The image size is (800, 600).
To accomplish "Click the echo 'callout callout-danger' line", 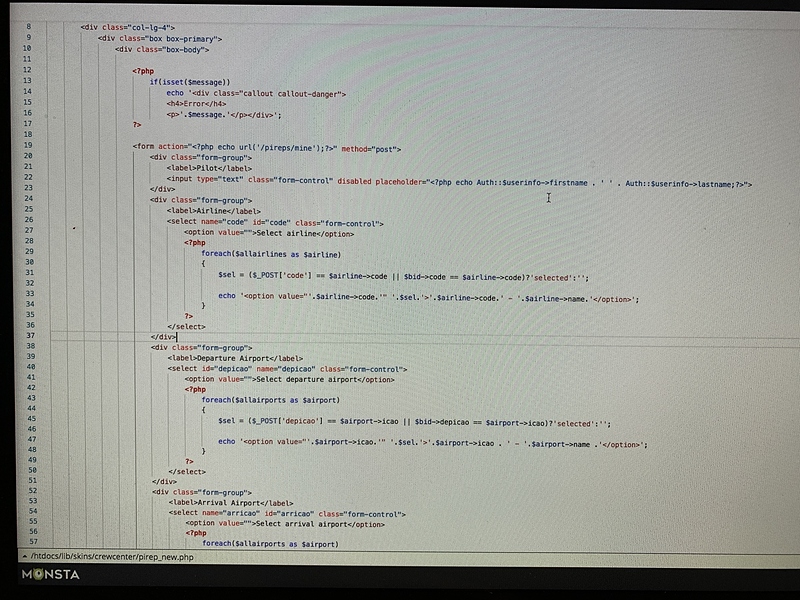I will (x=256, y=93).
